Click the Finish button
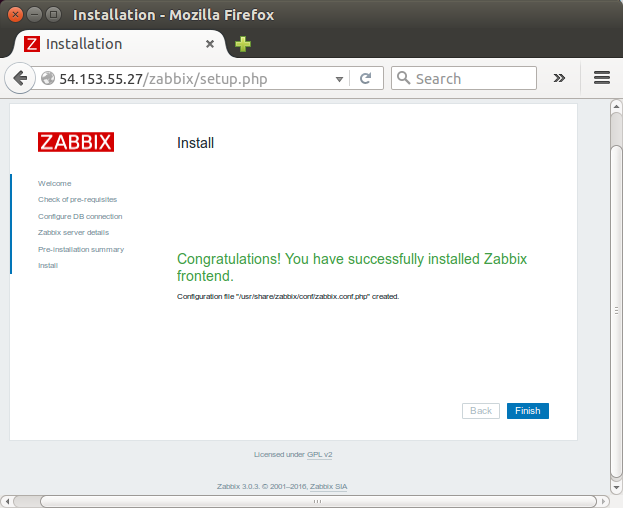This screenshot has height=508, width=623. (x=528, y=411)
